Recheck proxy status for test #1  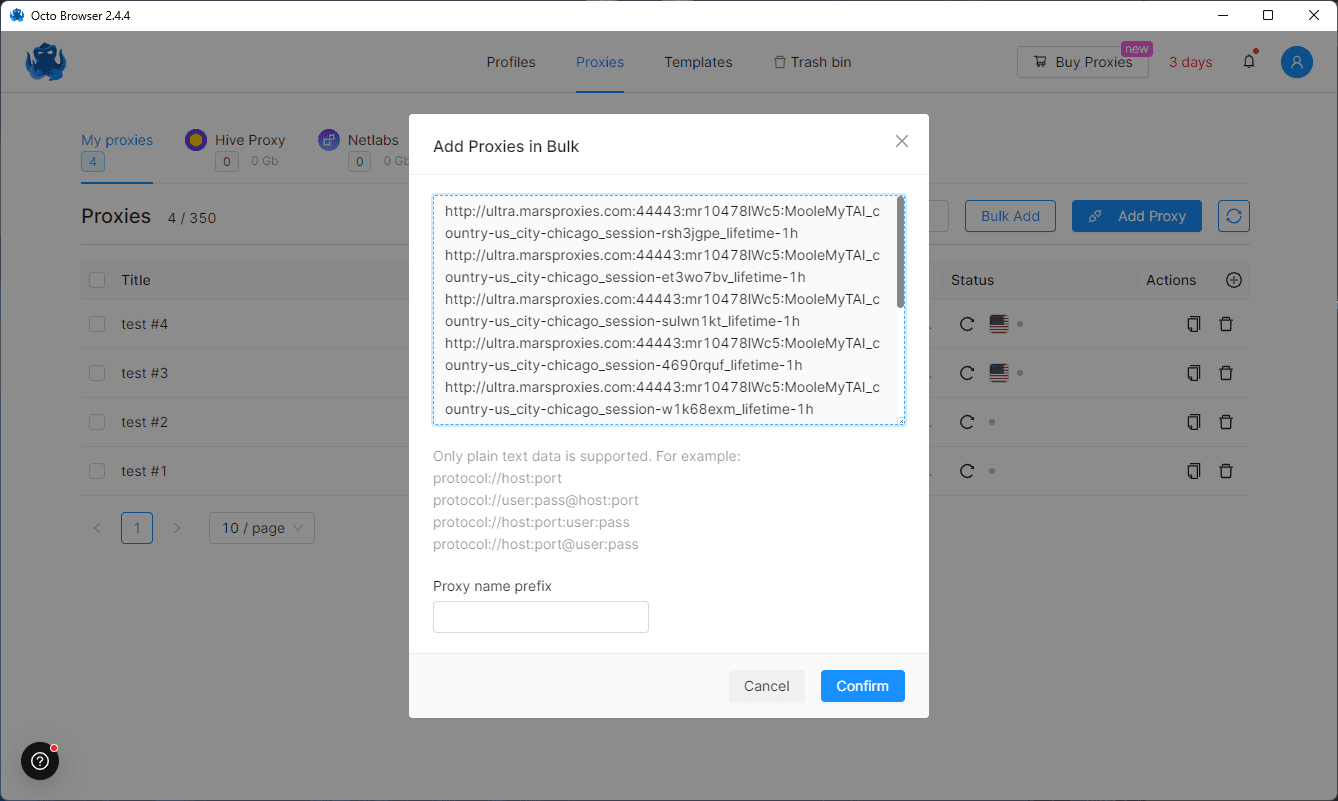(x=967, y=471)
